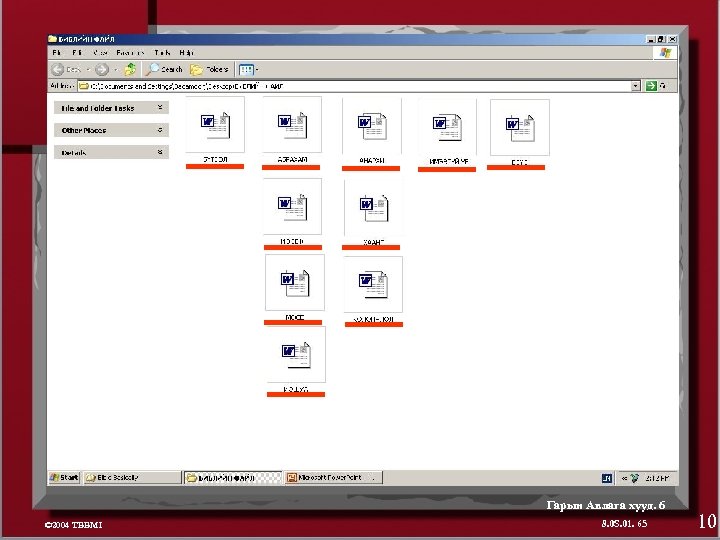This screenshot has width=720, height=540.
Task: Select the АБРАХАМ Word document
Action: point(292,129)
